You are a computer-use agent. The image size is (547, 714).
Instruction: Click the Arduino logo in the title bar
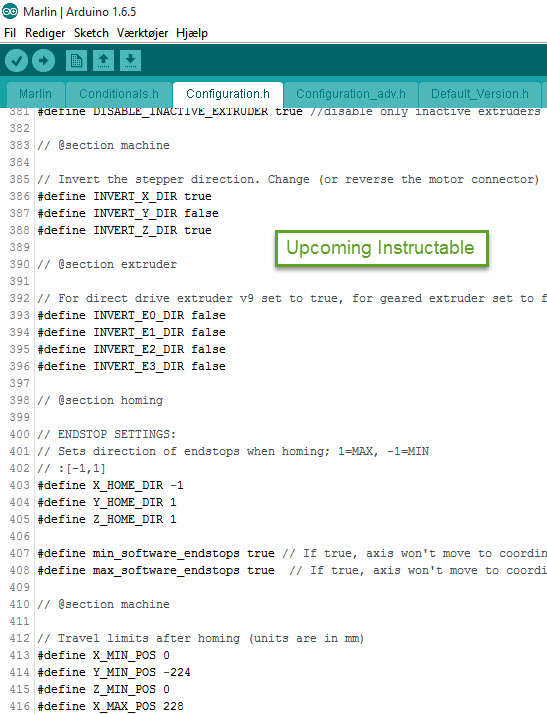[x=10, y=11]
